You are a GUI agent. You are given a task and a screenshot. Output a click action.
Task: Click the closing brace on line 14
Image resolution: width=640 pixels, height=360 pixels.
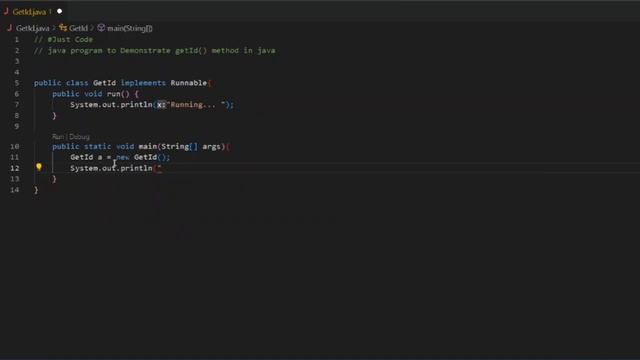[36, 190]
